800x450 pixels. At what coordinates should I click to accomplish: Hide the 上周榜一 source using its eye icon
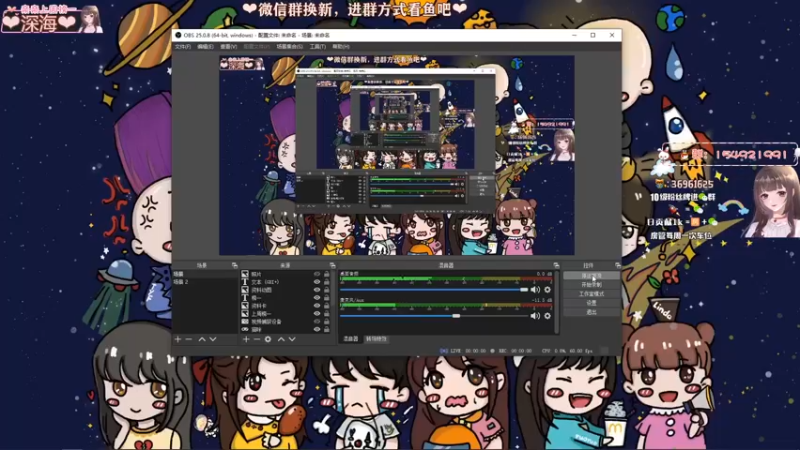point(317,314)
